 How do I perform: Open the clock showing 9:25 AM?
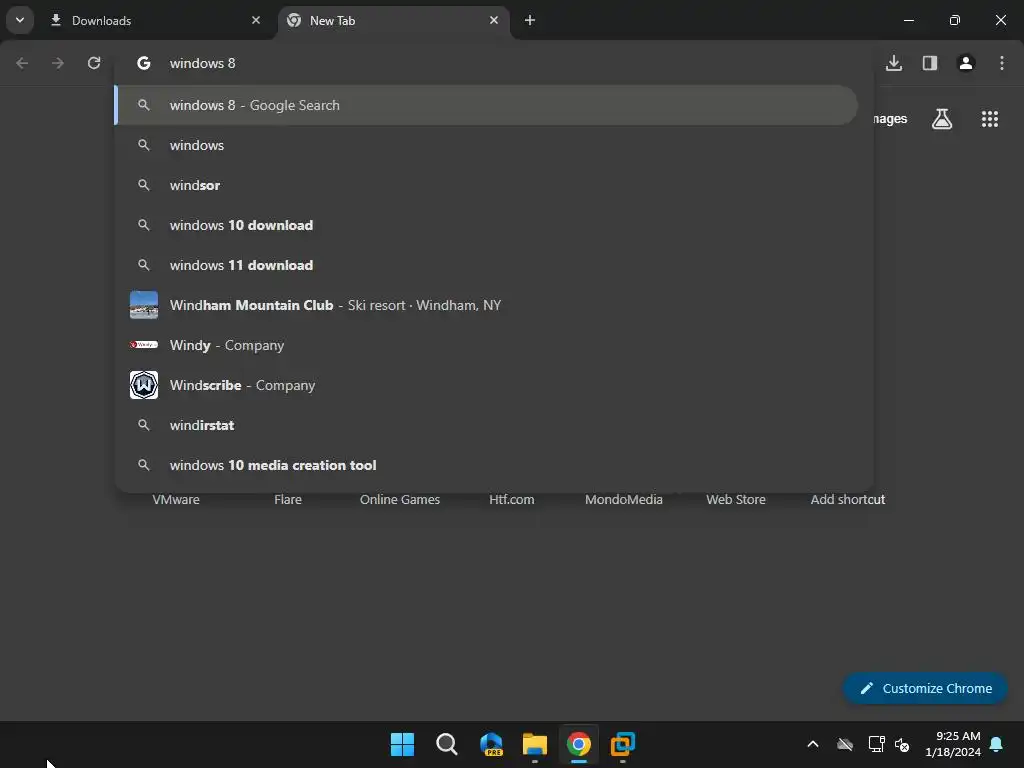pos(953,744)
